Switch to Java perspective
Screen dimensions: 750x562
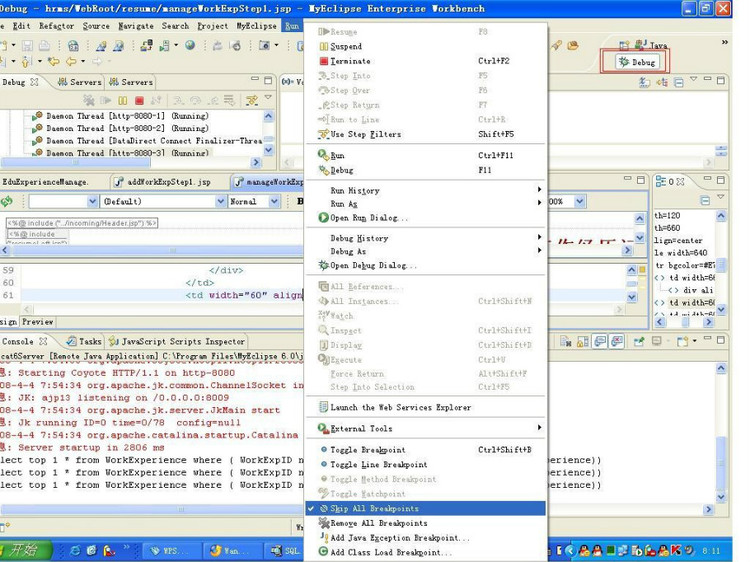tap(651, 45)
